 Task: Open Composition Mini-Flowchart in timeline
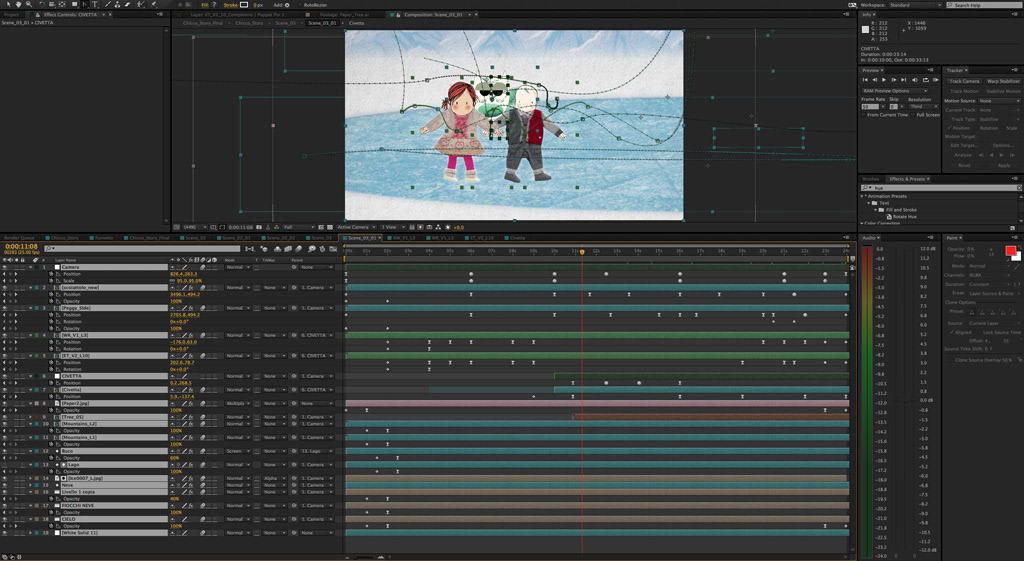pos(249,249)
